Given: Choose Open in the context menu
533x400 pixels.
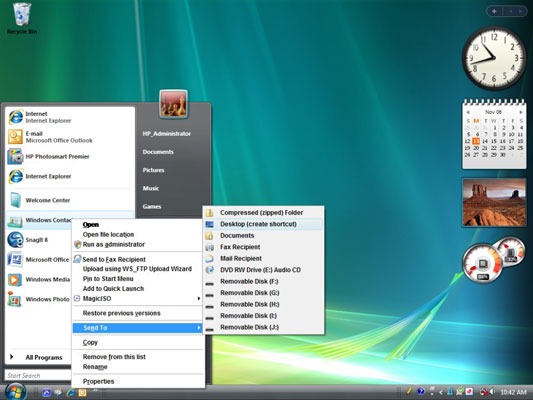Looking at the screenshot, I should tap(138, 225).
